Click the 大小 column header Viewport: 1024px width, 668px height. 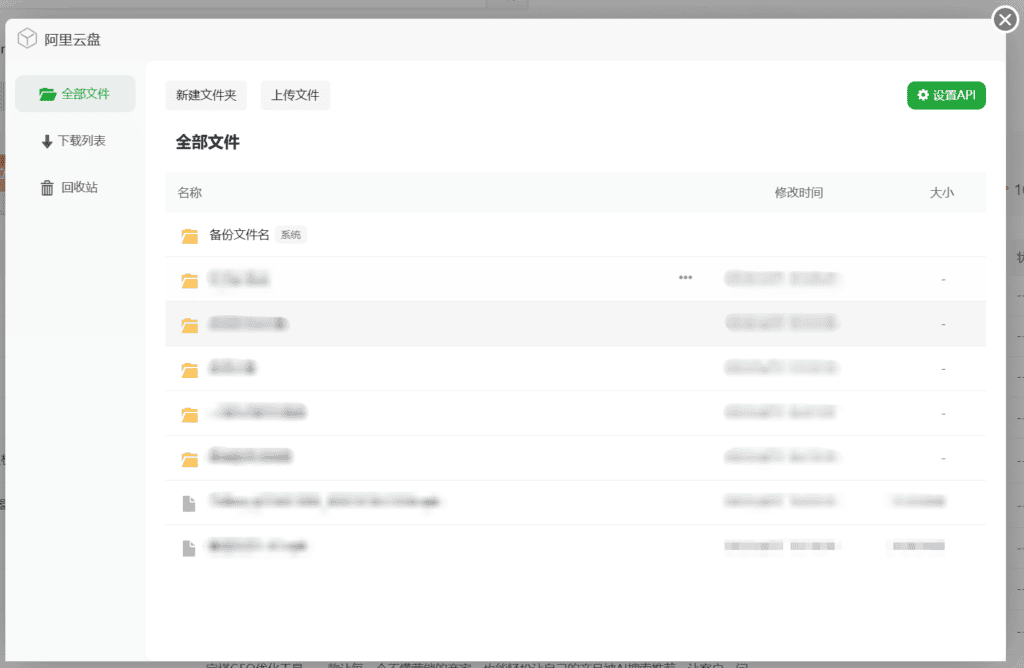942,193
